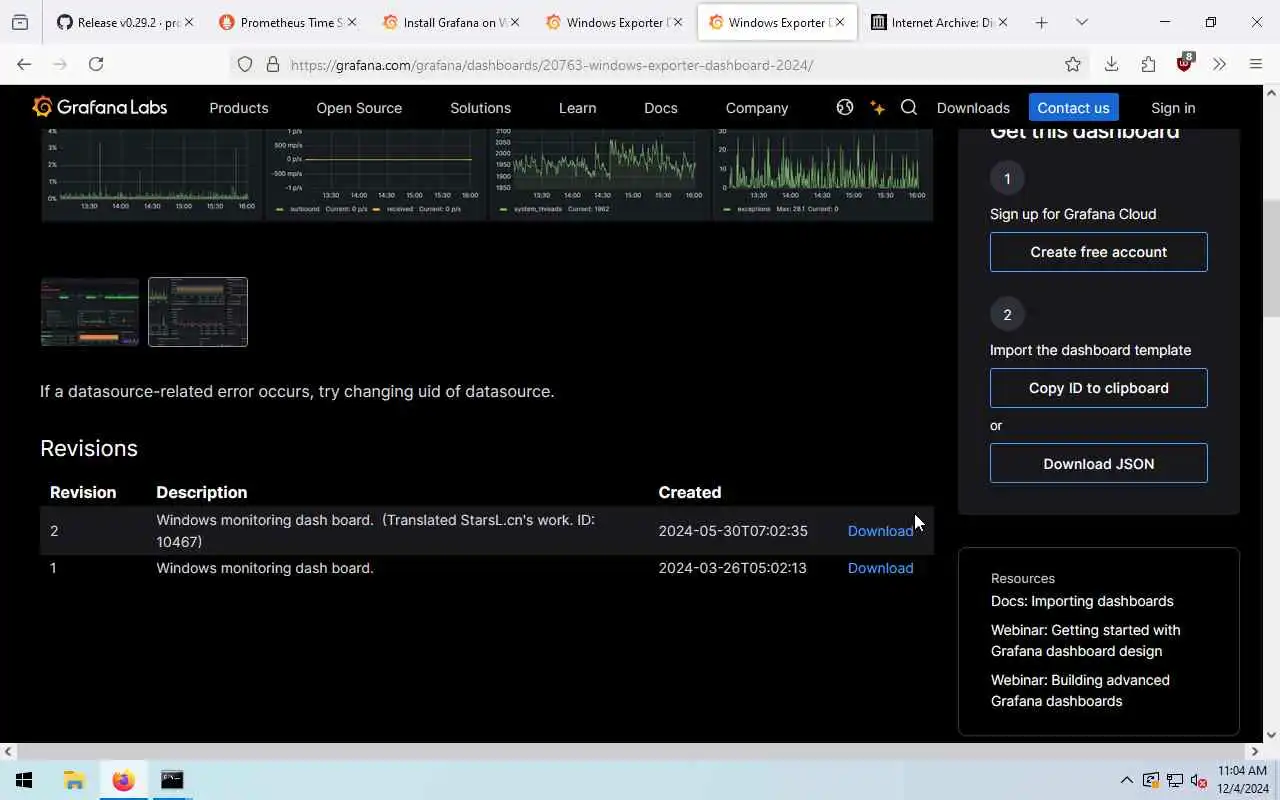The image size is (1280, 800).
Task: Click the taskbar clock and date
Action: [1242, 780]
